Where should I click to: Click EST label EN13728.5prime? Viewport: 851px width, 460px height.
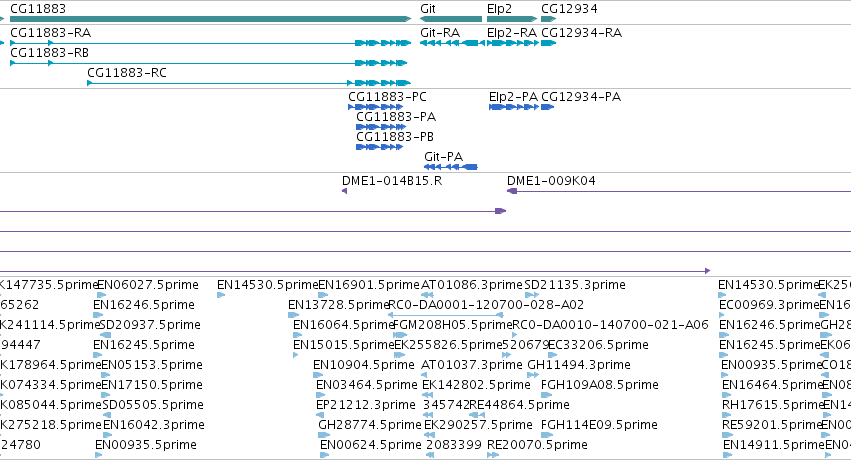point(339,305)
